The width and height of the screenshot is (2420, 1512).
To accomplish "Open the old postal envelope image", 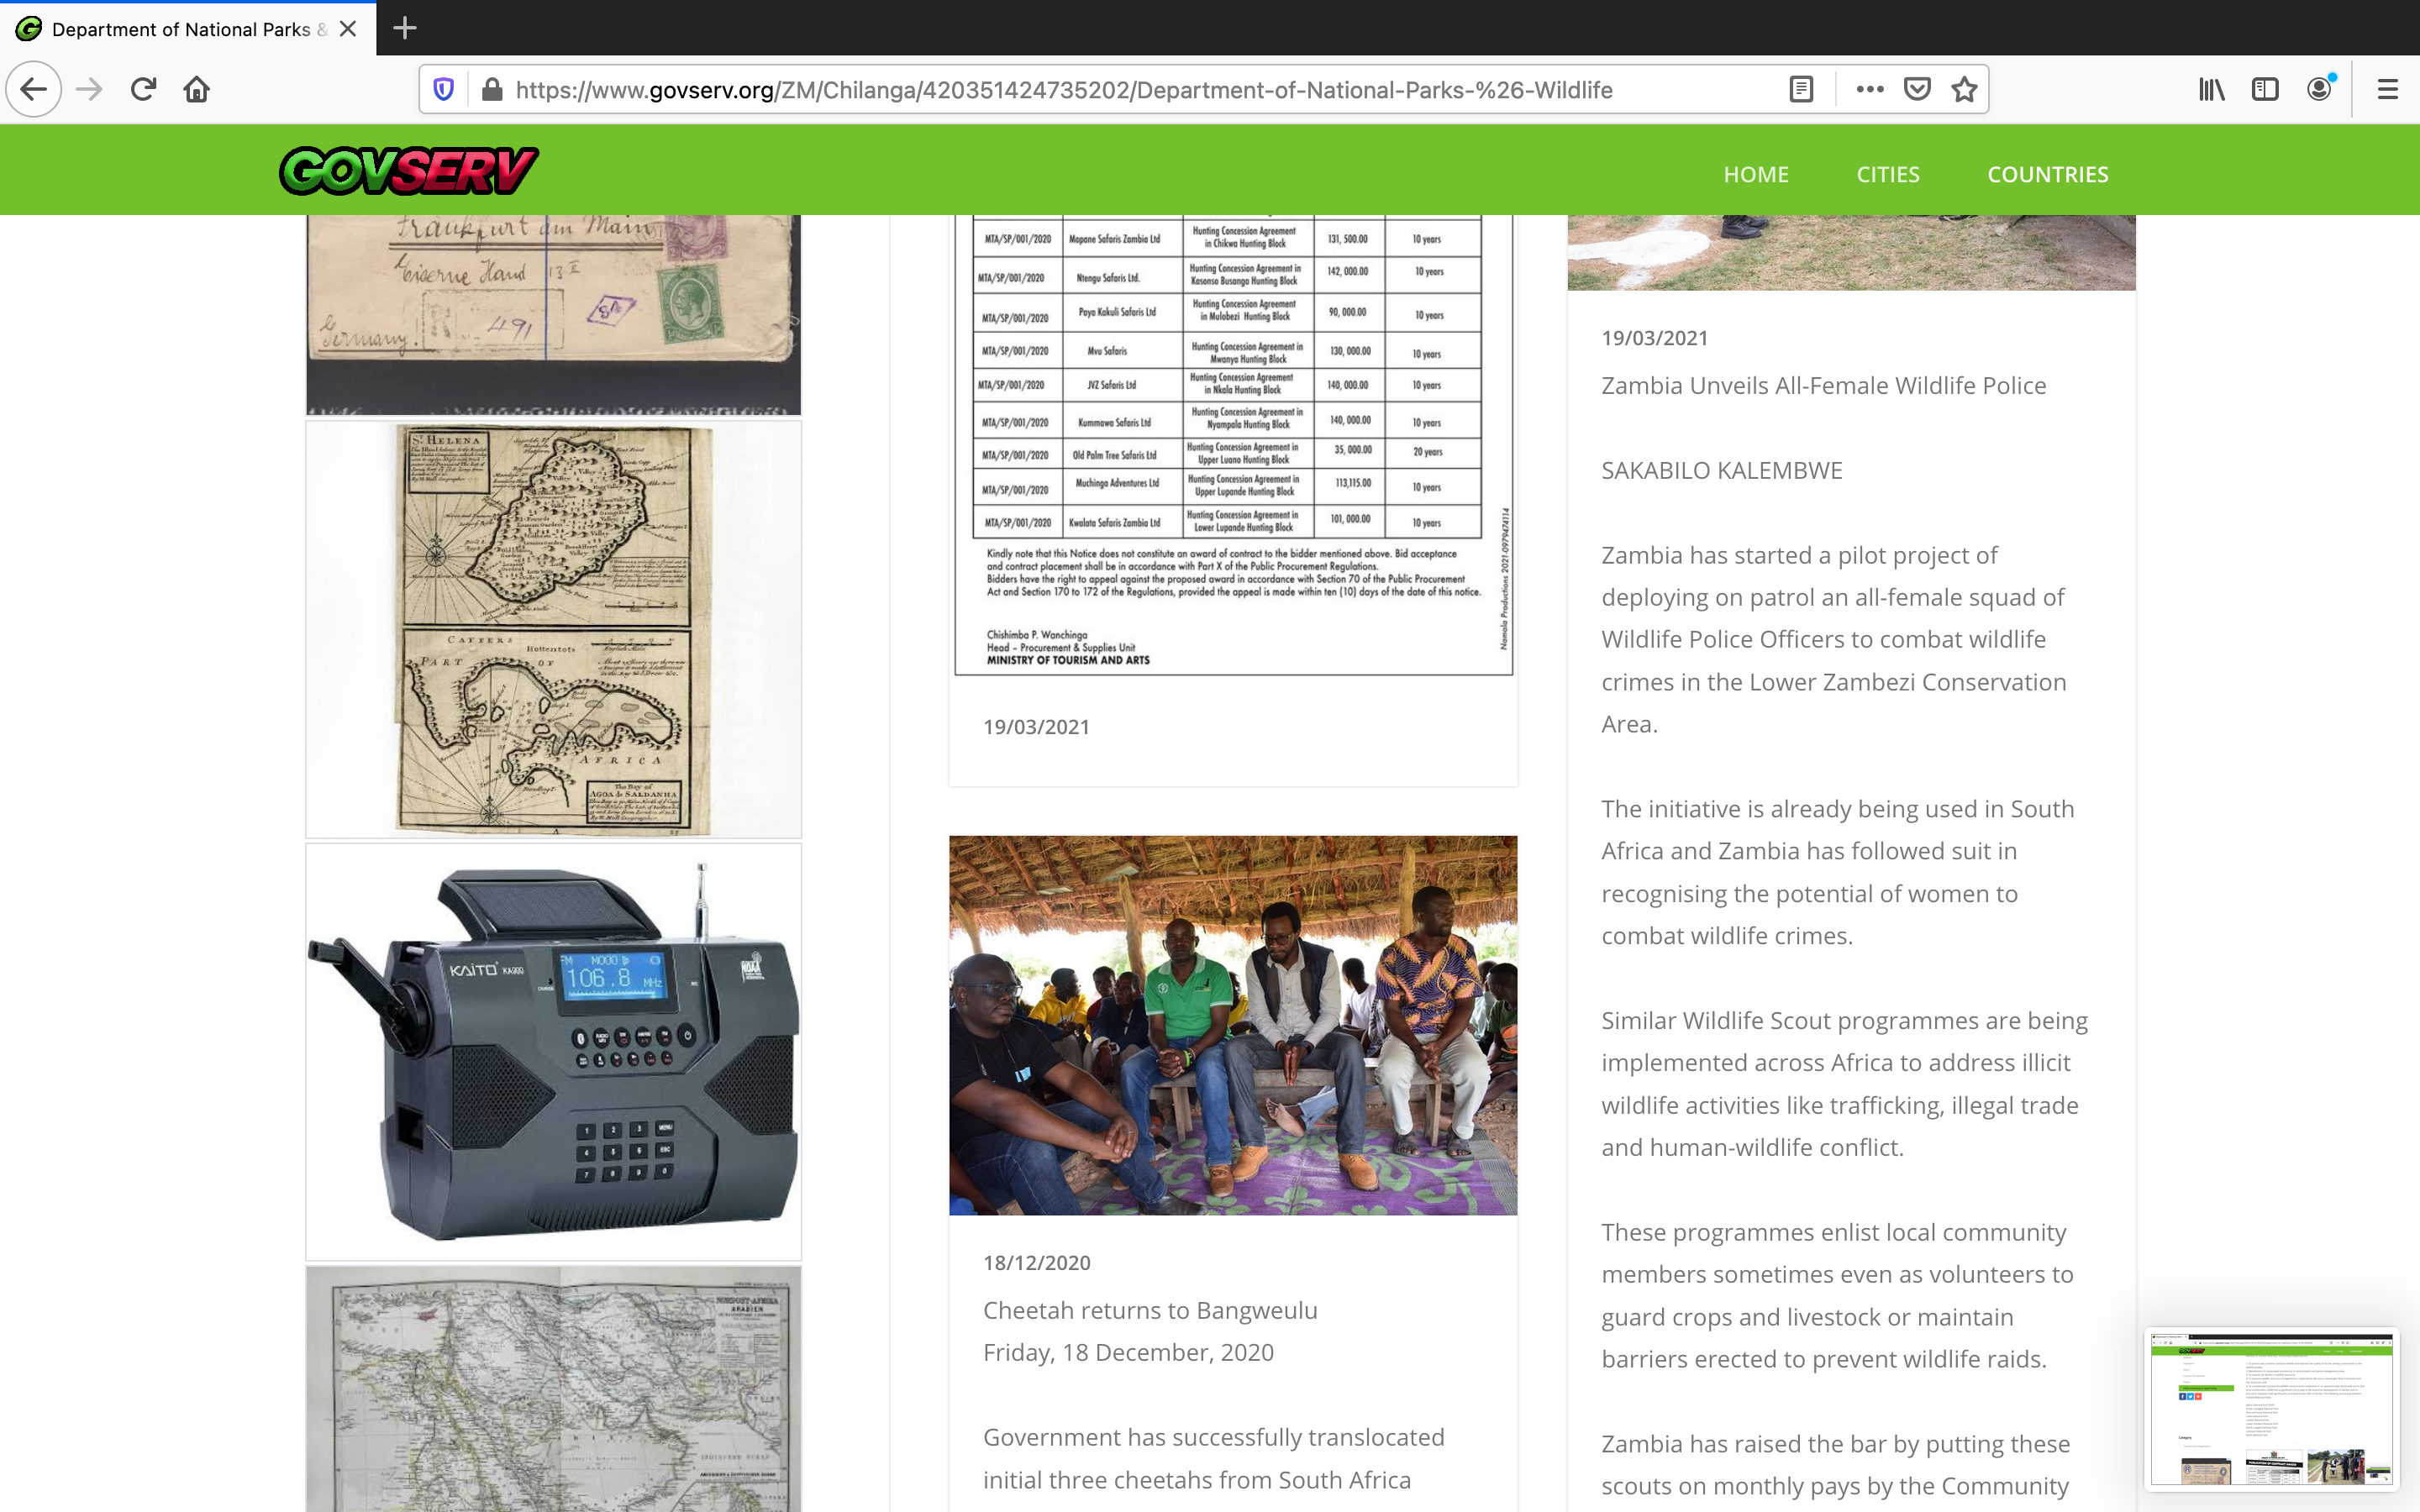I will [553, 314].
